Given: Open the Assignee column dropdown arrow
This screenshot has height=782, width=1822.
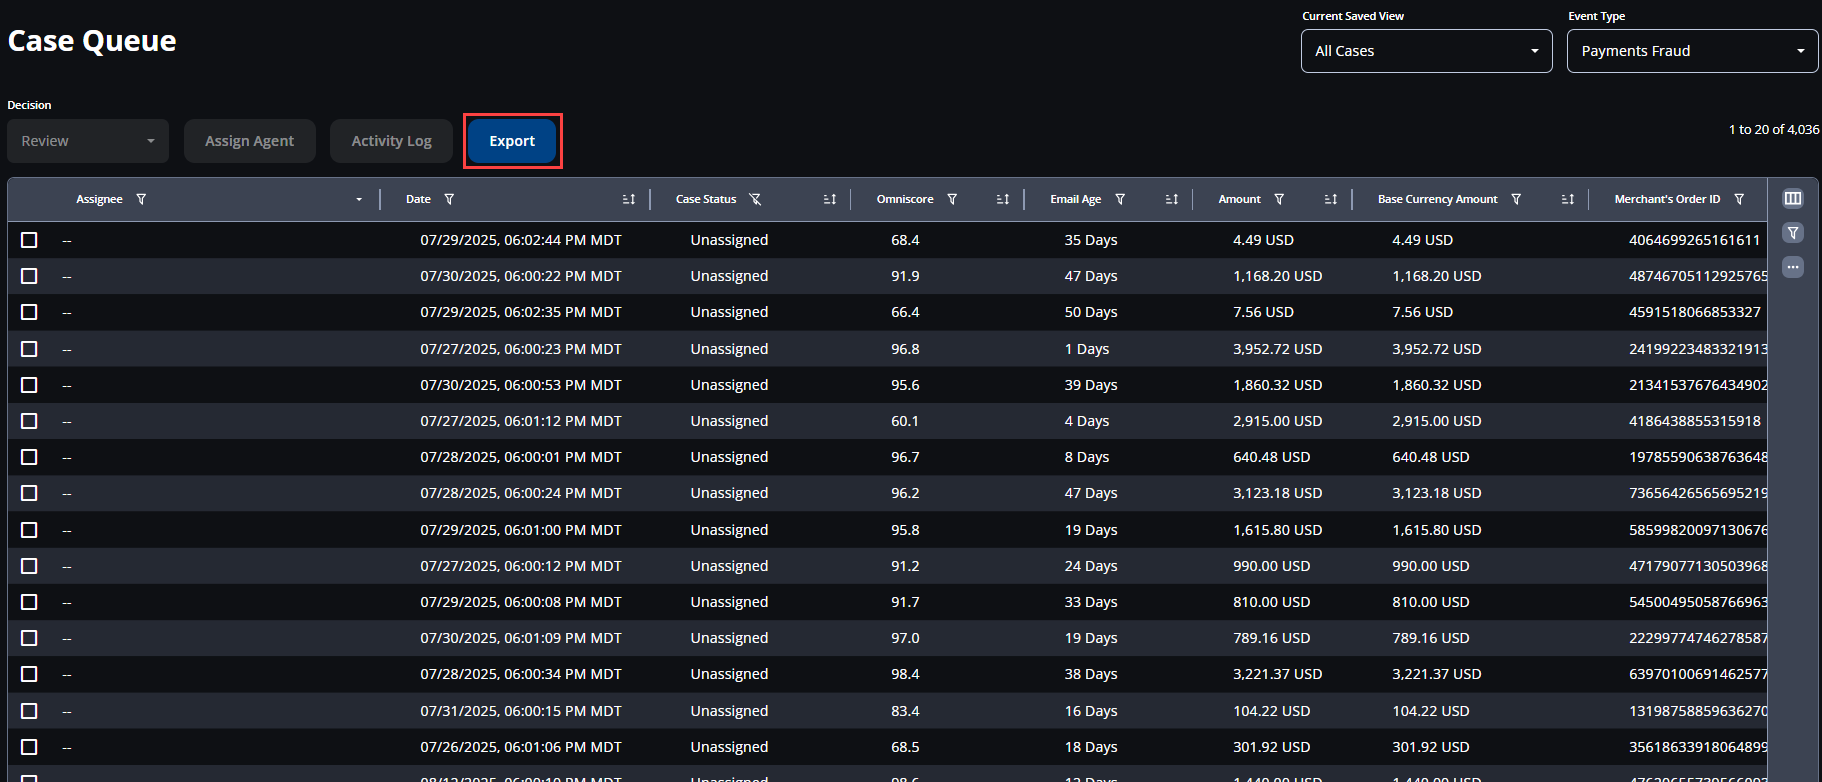Looking at the screenshot, I should [359, 199].
